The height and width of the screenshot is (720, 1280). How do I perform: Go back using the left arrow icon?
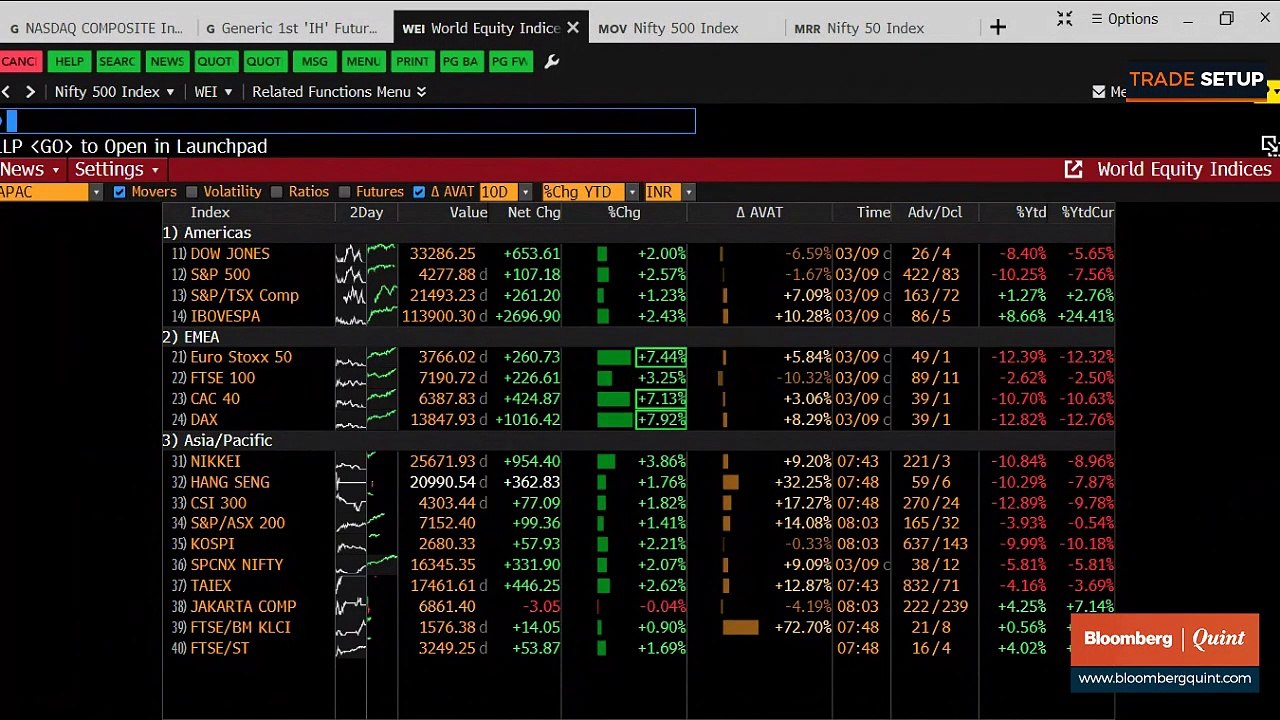(x=6, y=92)
